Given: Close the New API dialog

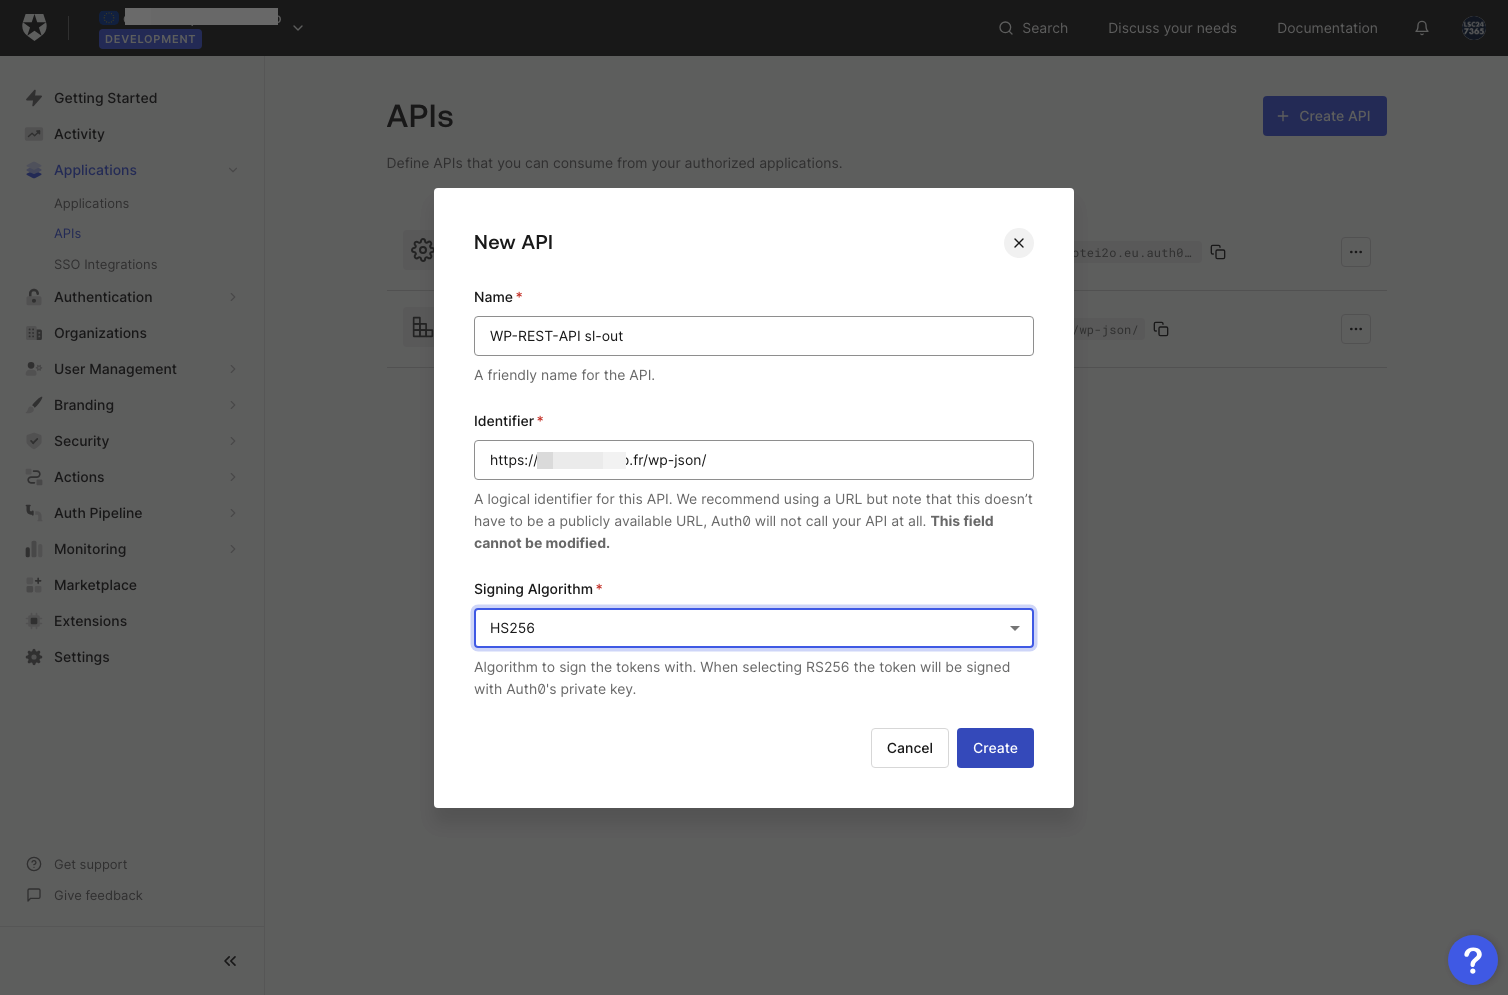Looking at the screenshot, I should point(1019,243).
